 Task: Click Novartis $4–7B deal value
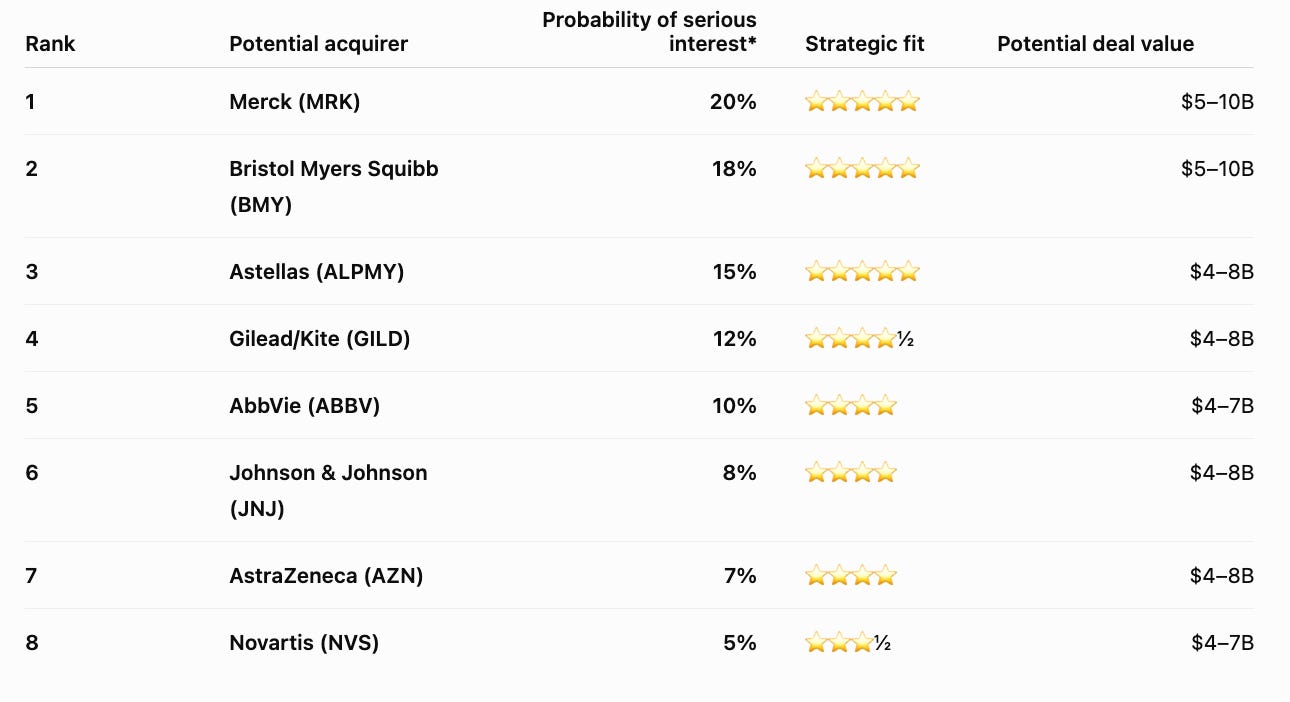pyautogui.click(x=1222, y=643)
